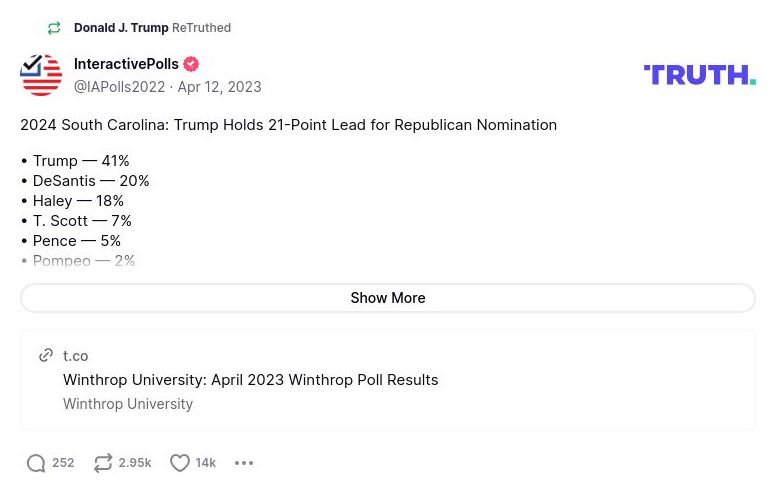This screenshot has width=777, height=493.
Task: Click the ReTruth arrows icon beside Donald J. Trump
Action: [54, 28]
